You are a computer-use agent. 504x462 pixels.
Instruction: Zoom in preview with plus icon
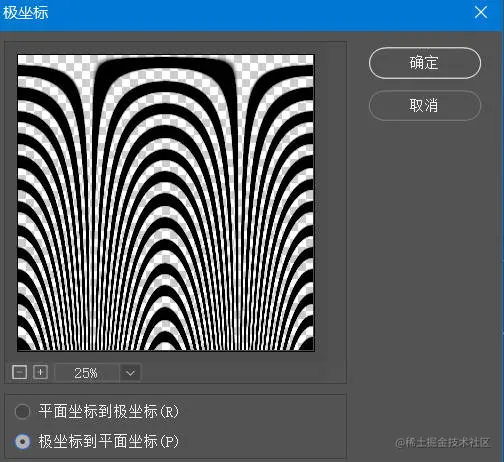41,372
